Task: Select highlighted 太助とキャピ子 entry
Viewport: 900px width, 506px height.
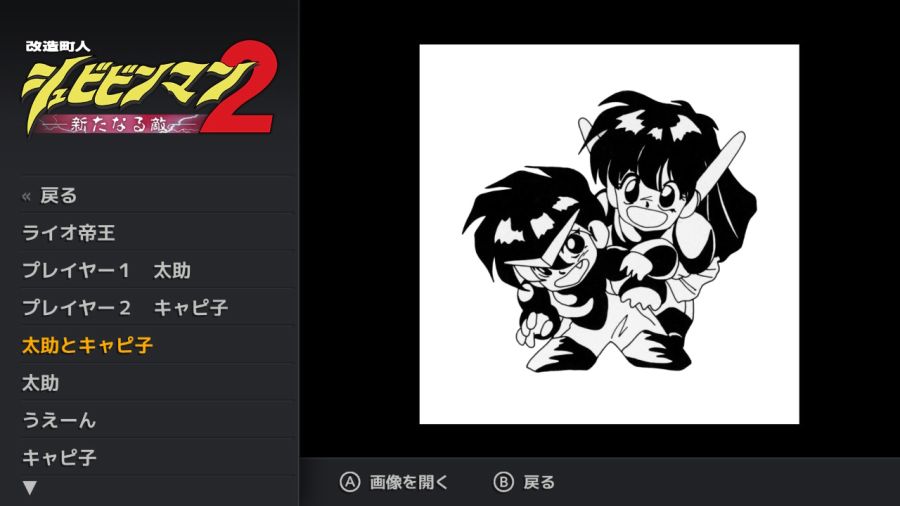Action: click(x=157, y=345)
